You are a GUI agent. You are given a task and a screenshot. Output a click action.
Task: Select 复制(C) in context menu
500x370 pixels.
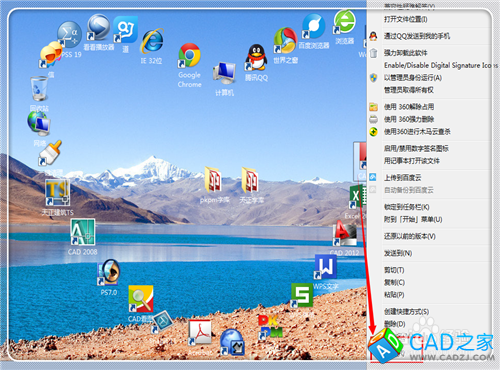pos(394,282)
